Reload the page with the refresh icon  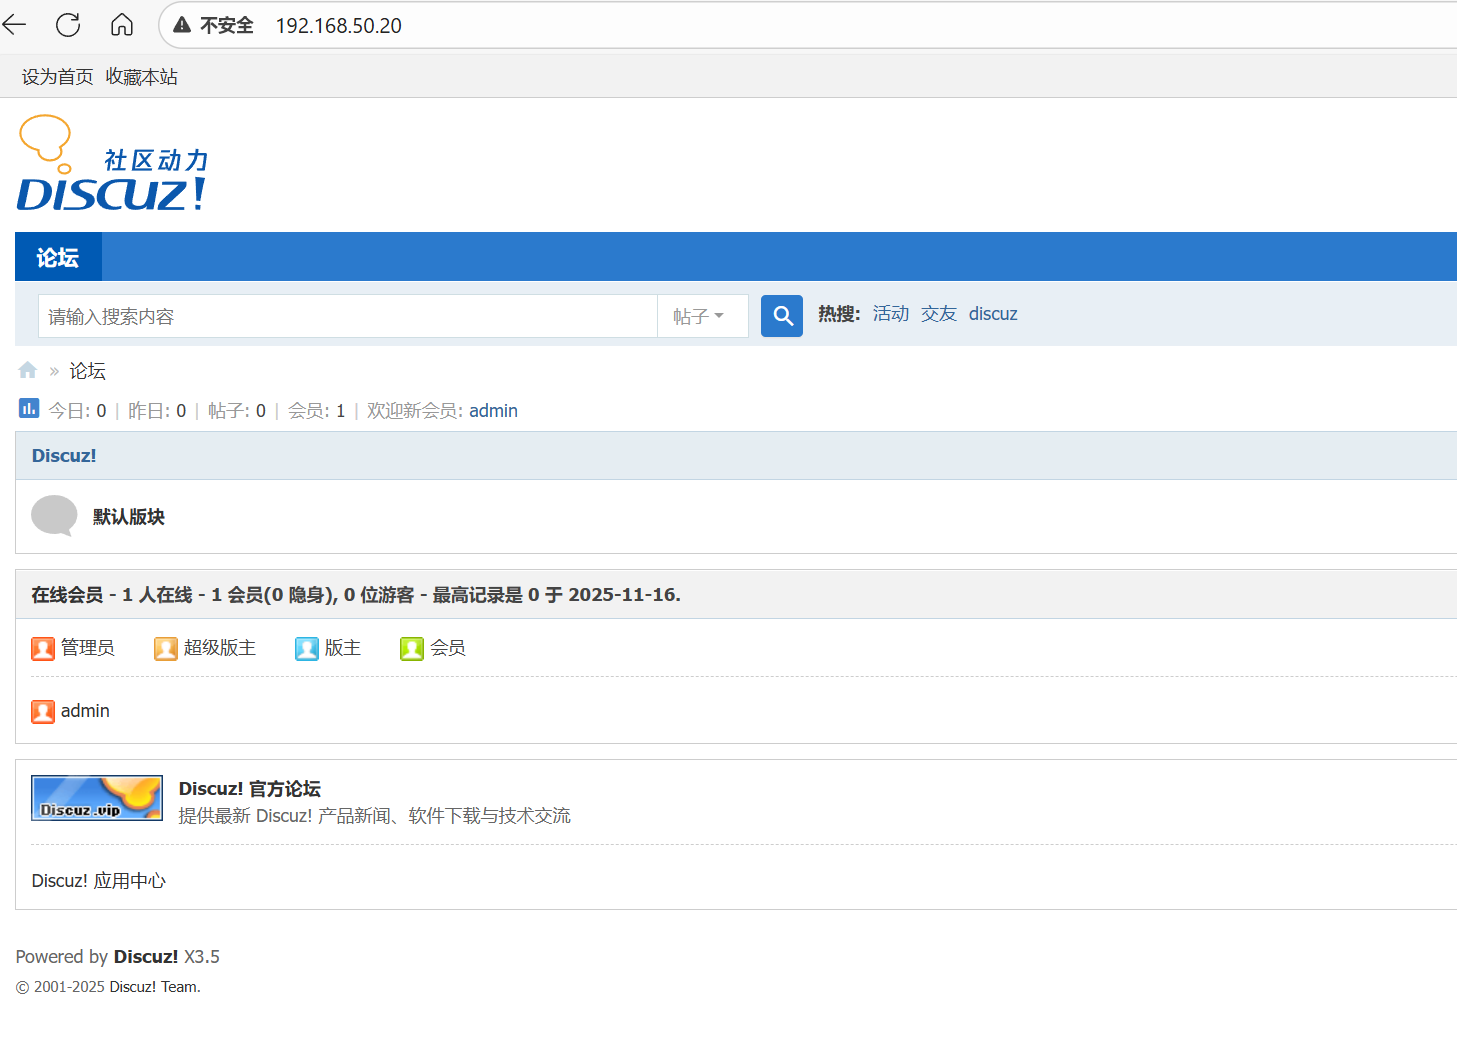(x=68, y=25)
